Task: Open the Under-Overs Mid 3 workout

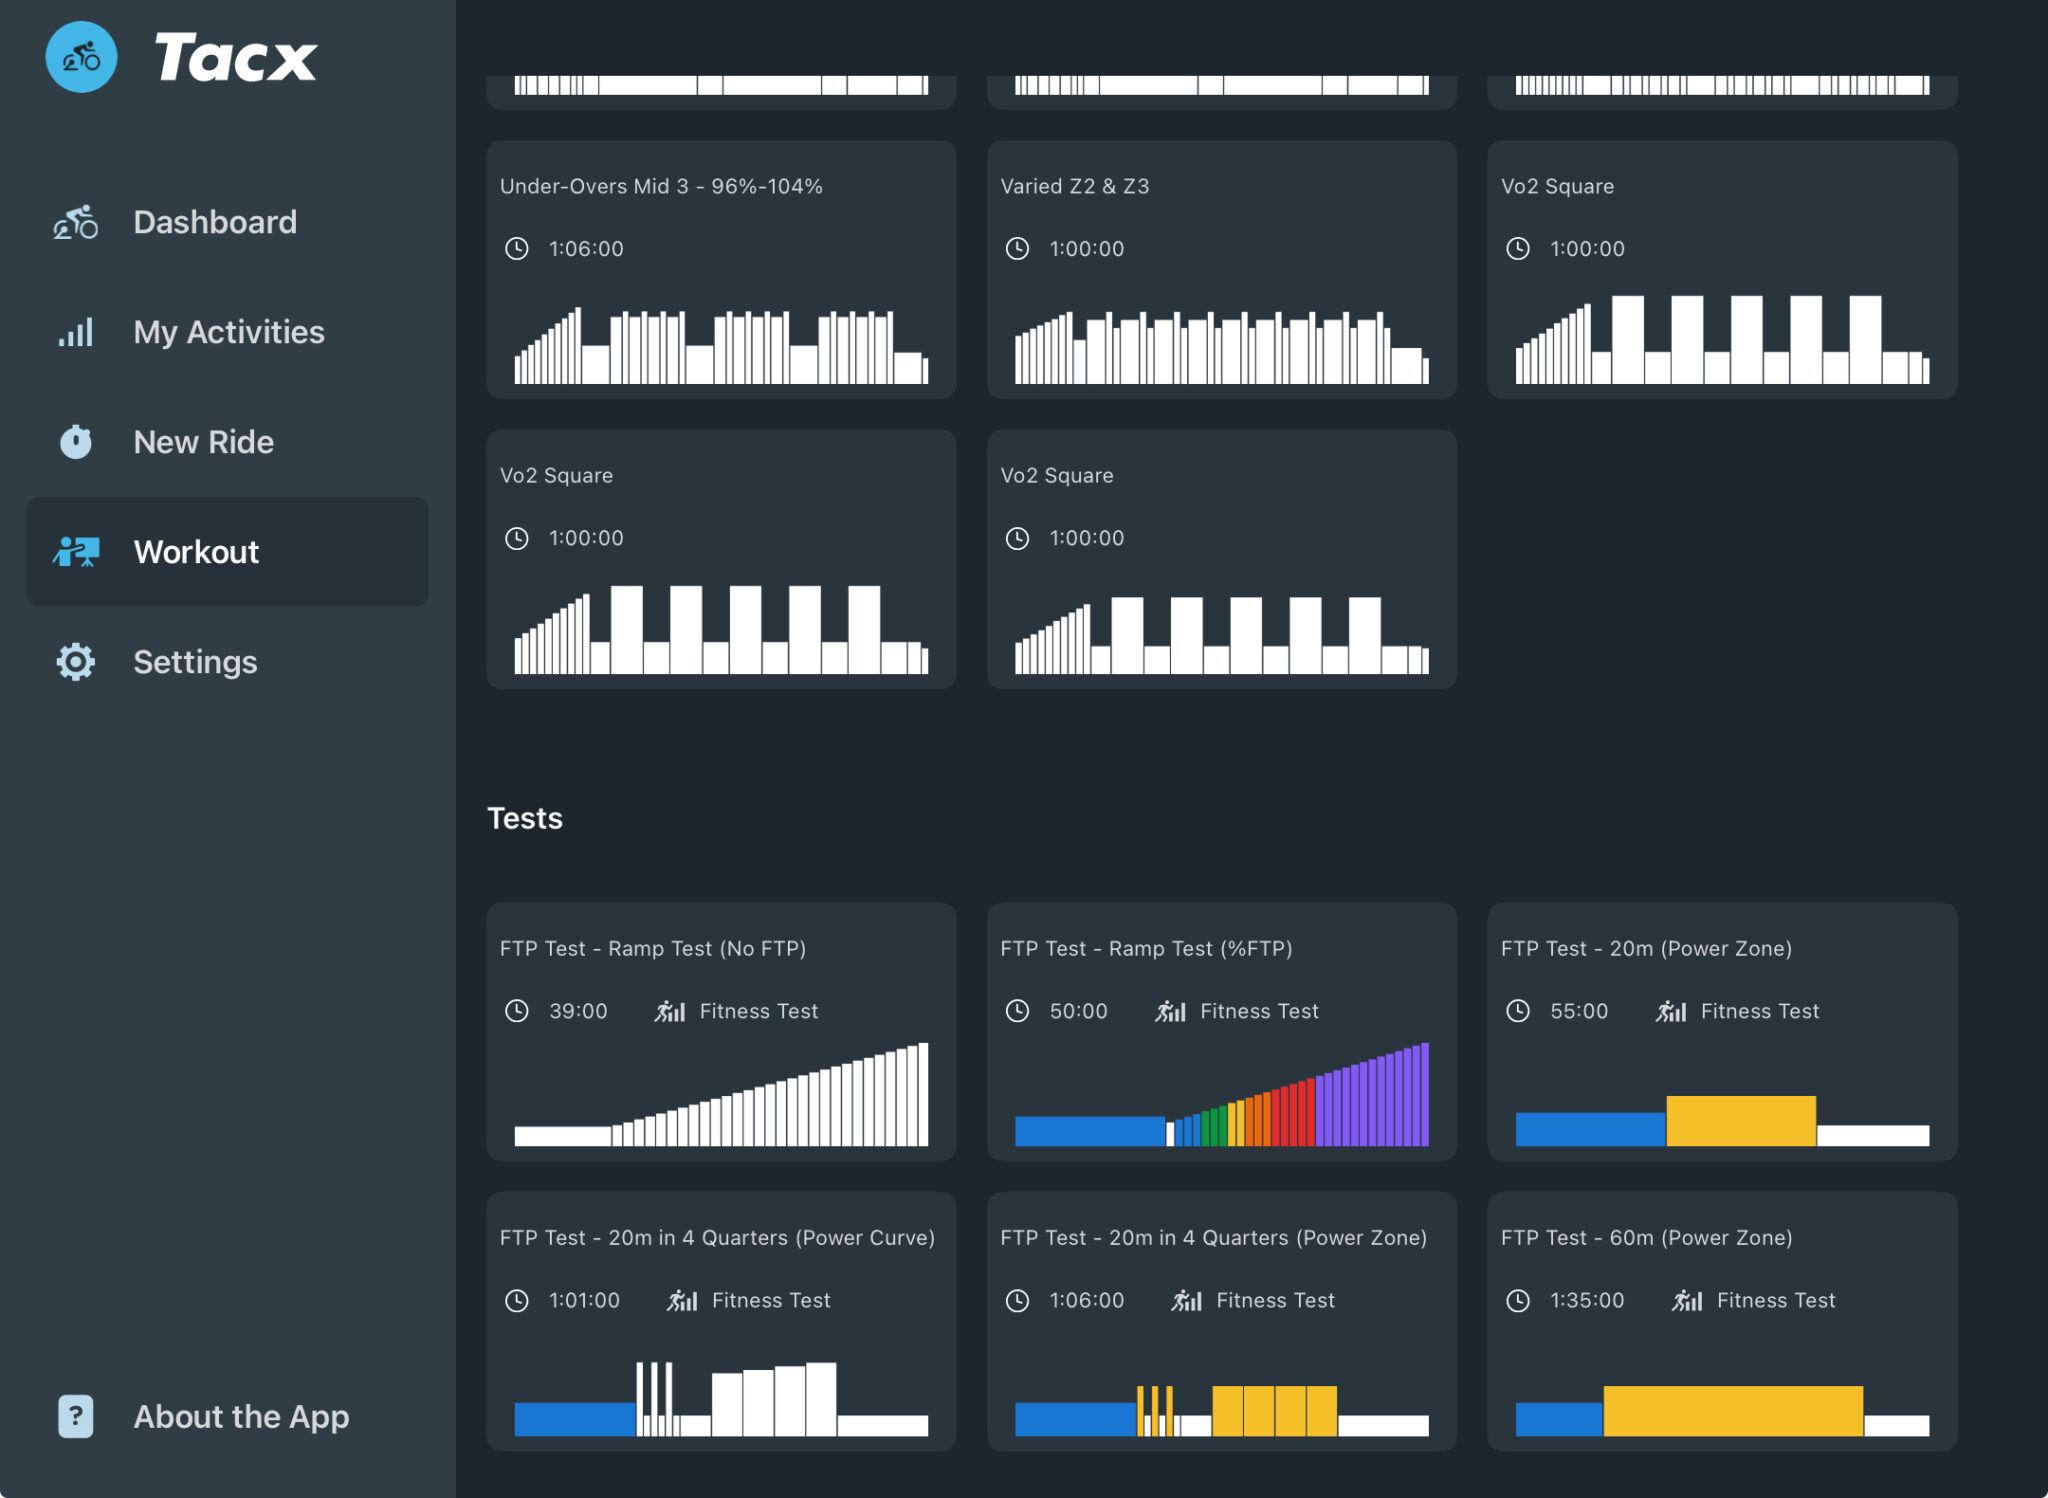Action: click(x=720, y=268)
